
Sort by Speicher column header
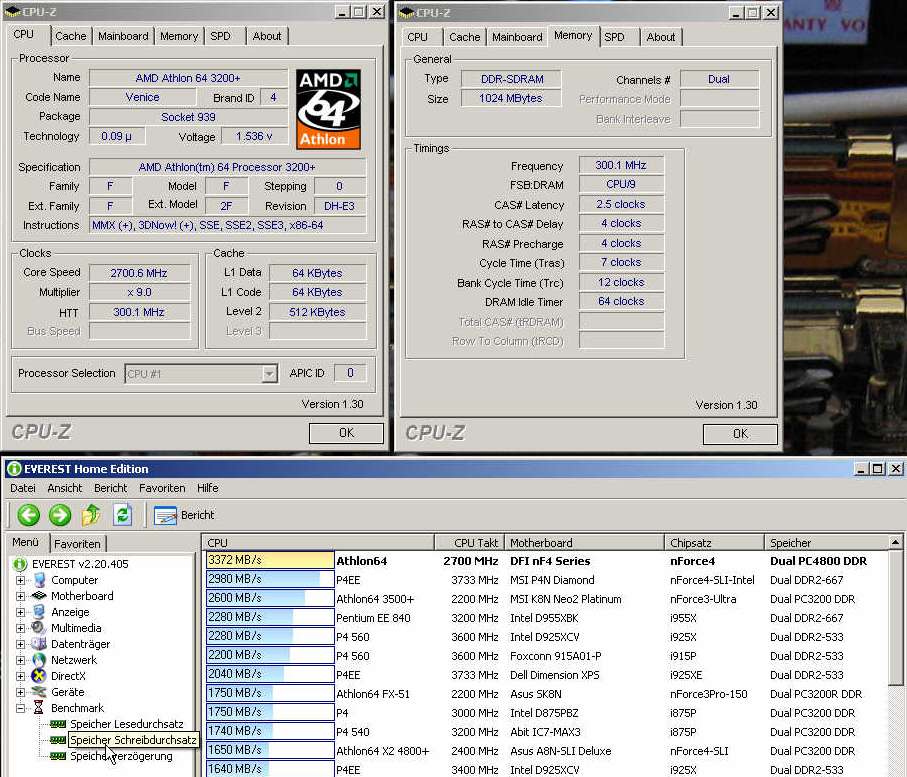coord(826,543)
